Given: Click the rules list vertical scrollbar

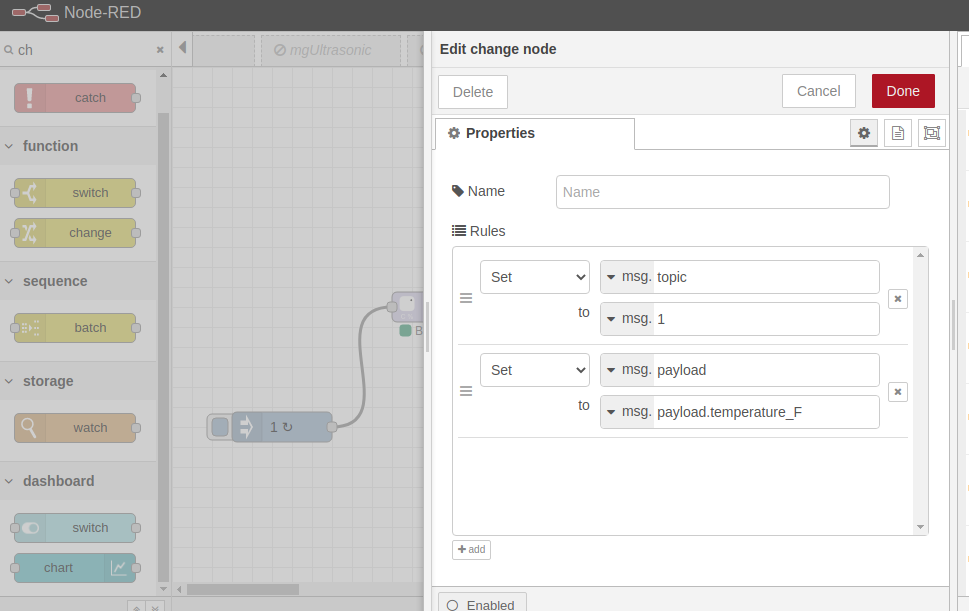Looking at the screenshot, I should click(x=921, y=390).
